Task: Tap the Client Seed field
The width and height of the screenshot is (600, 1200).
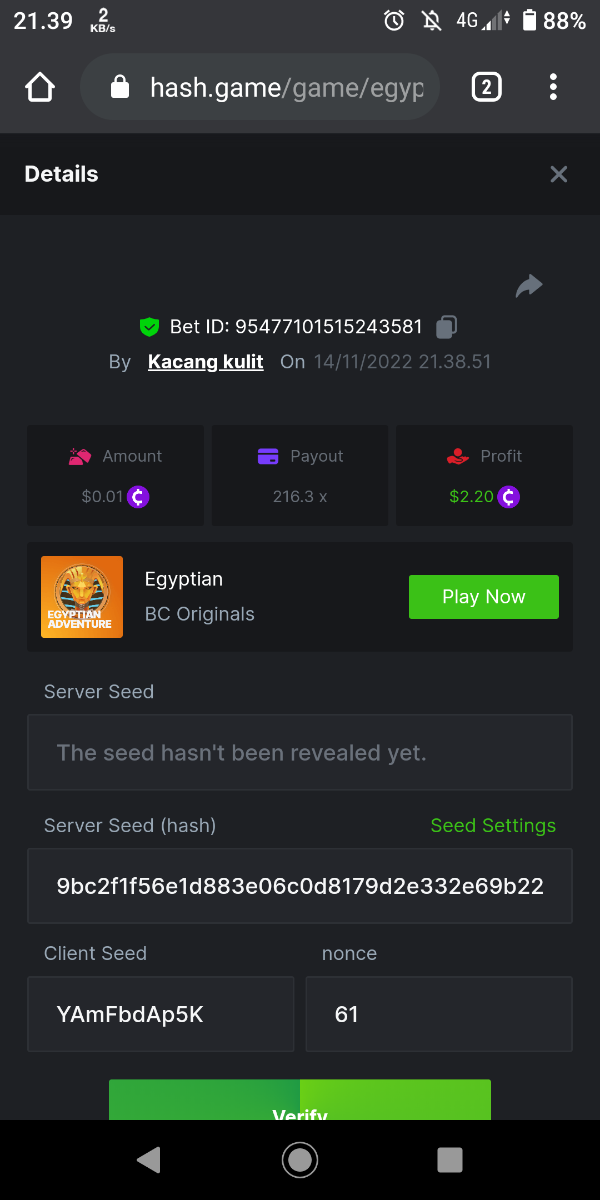Action: coord(160,1014)
